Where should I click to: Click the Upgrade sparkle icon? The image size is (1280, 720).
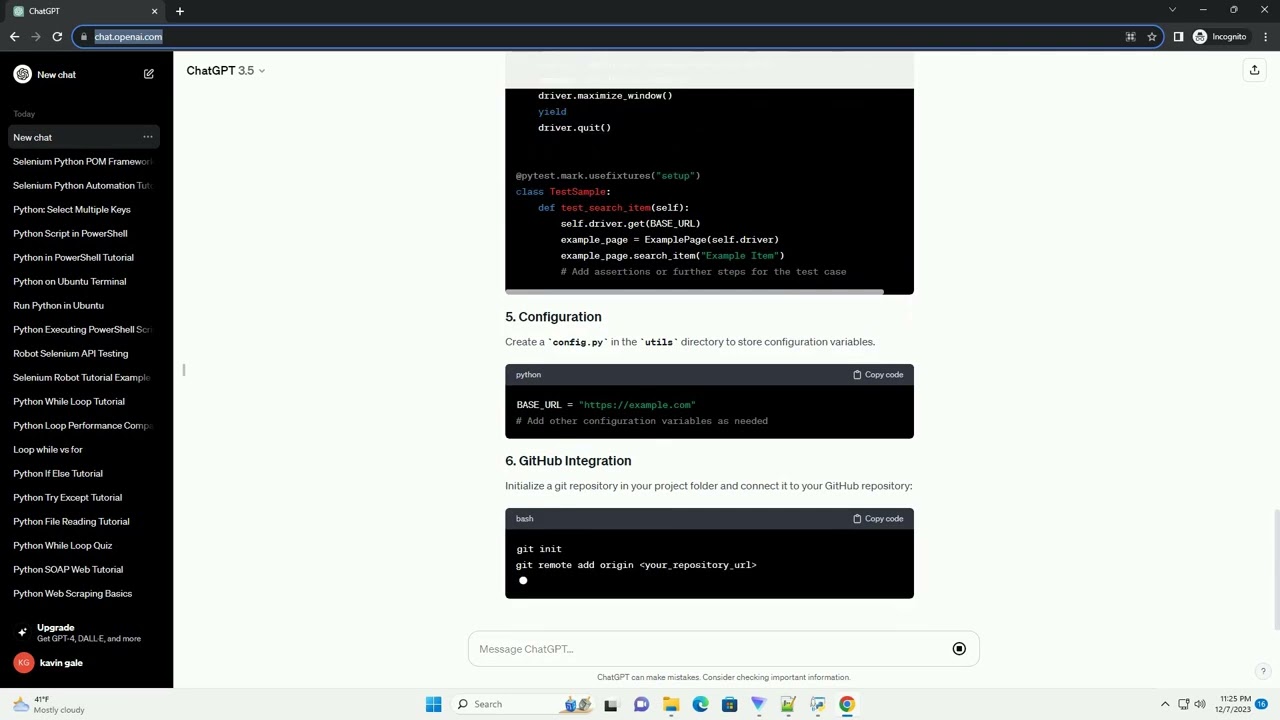click(x=22, y=633)
